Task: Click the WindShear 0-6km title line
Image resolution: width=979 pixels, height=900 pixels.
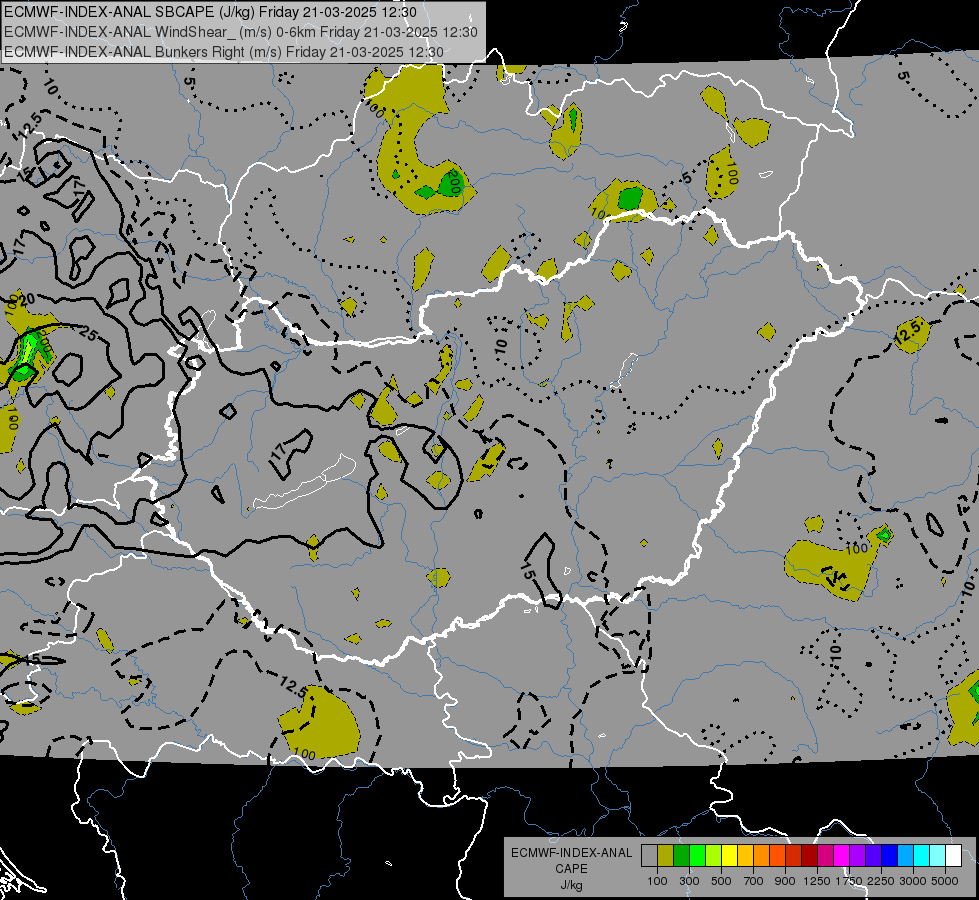Action: coord(241,32)
